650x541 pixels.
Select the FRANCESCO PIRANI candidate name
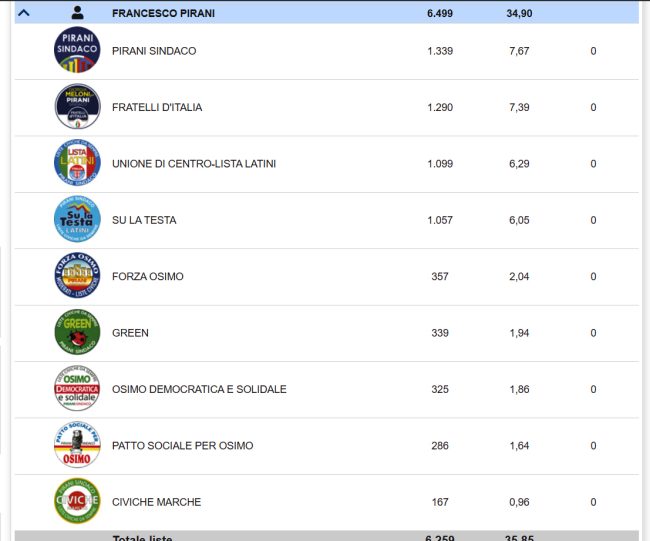(x=163, y=13)
